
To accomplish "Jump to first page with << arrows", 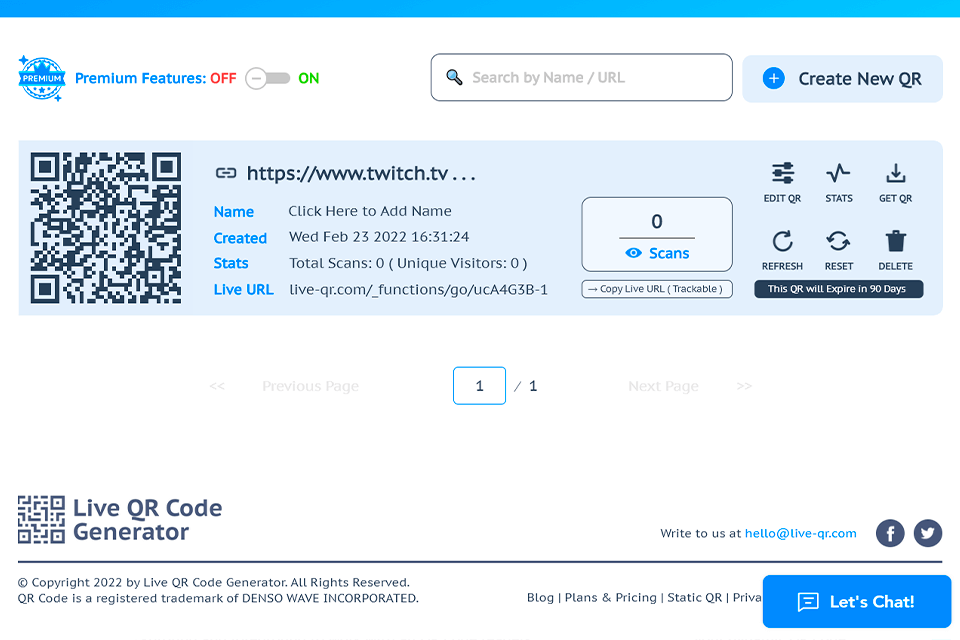I will click(217, 386).
